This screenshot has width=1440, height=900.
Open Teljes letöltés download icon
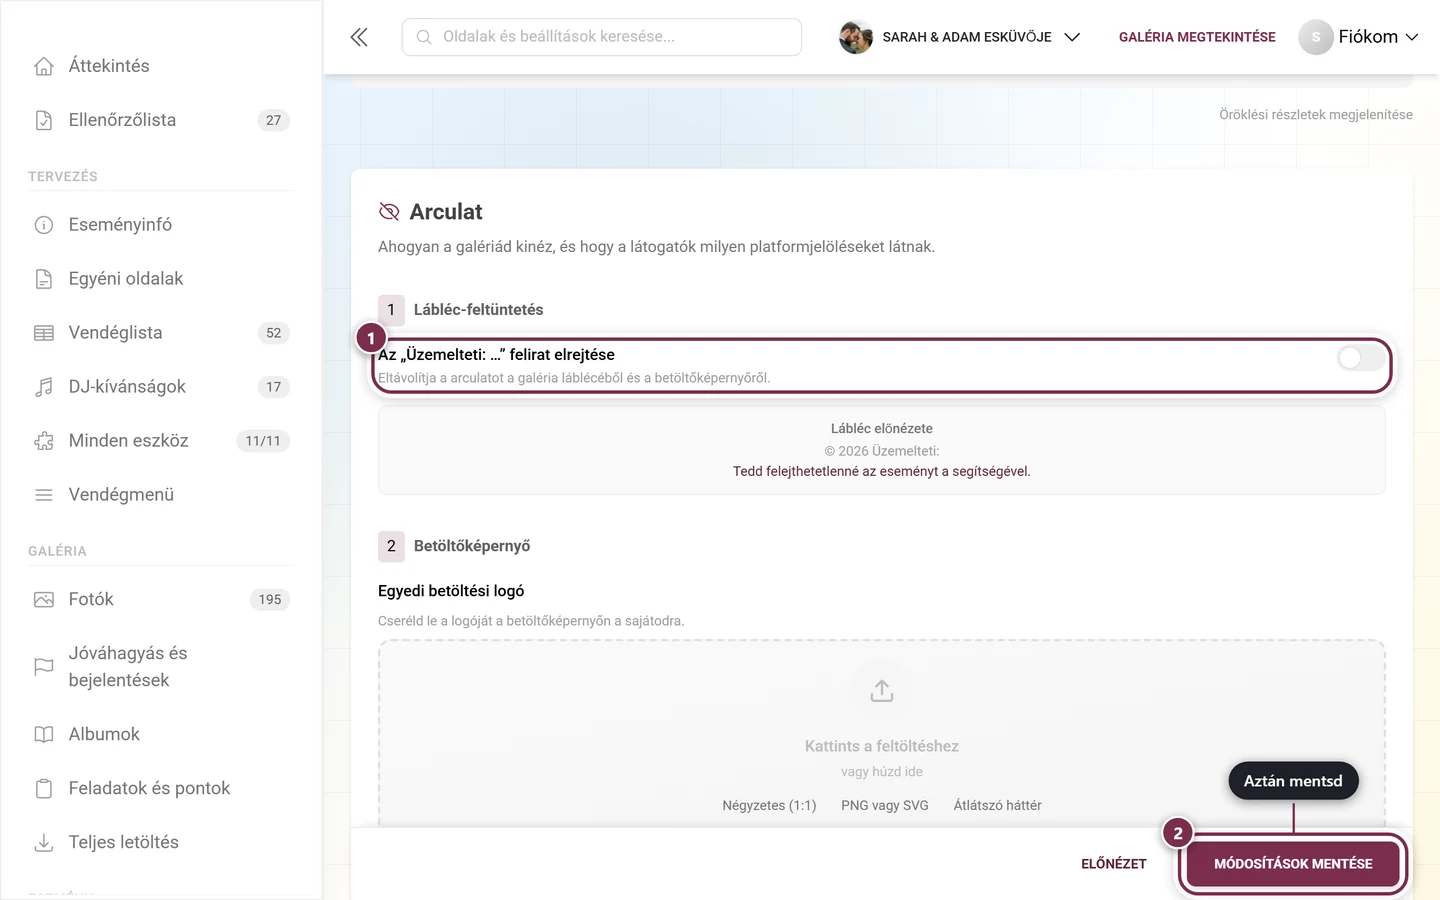pyautogui.click(x=44, y=843)
